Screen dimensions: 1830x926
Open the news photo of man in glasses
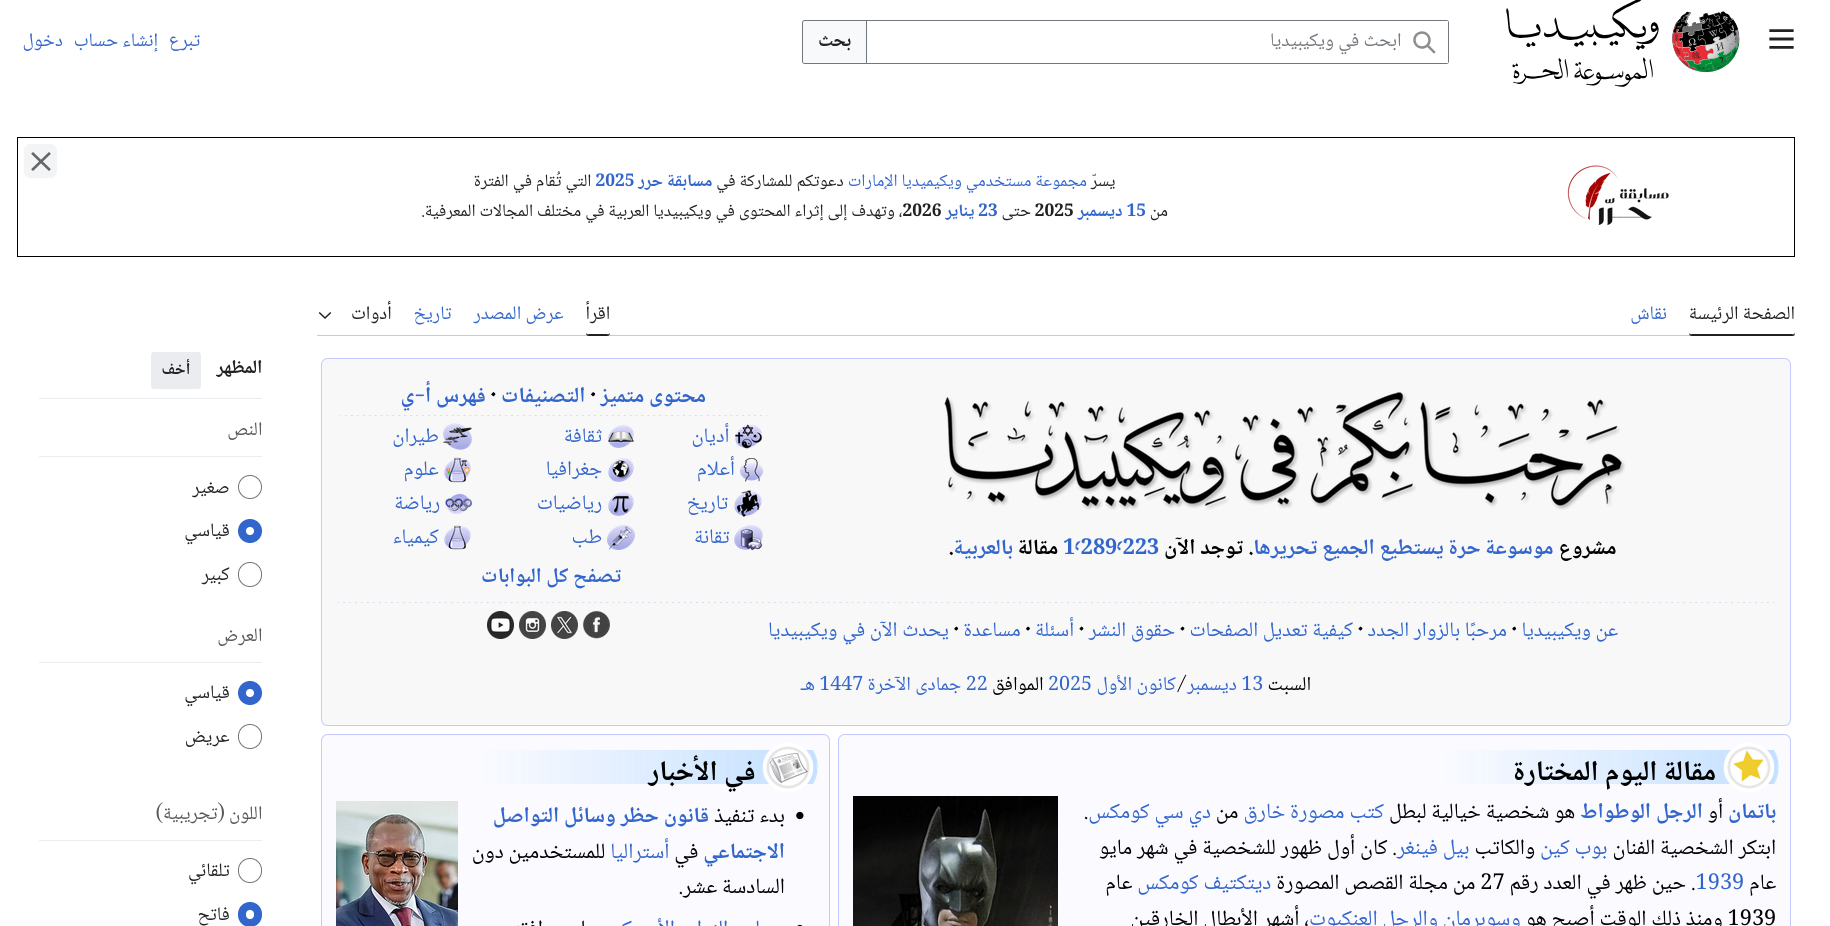397,863
